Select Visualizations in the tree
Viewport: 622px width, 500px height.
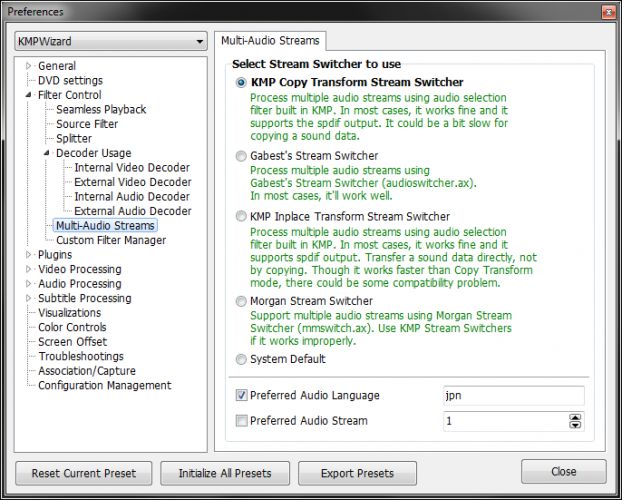tap(69, 313)
